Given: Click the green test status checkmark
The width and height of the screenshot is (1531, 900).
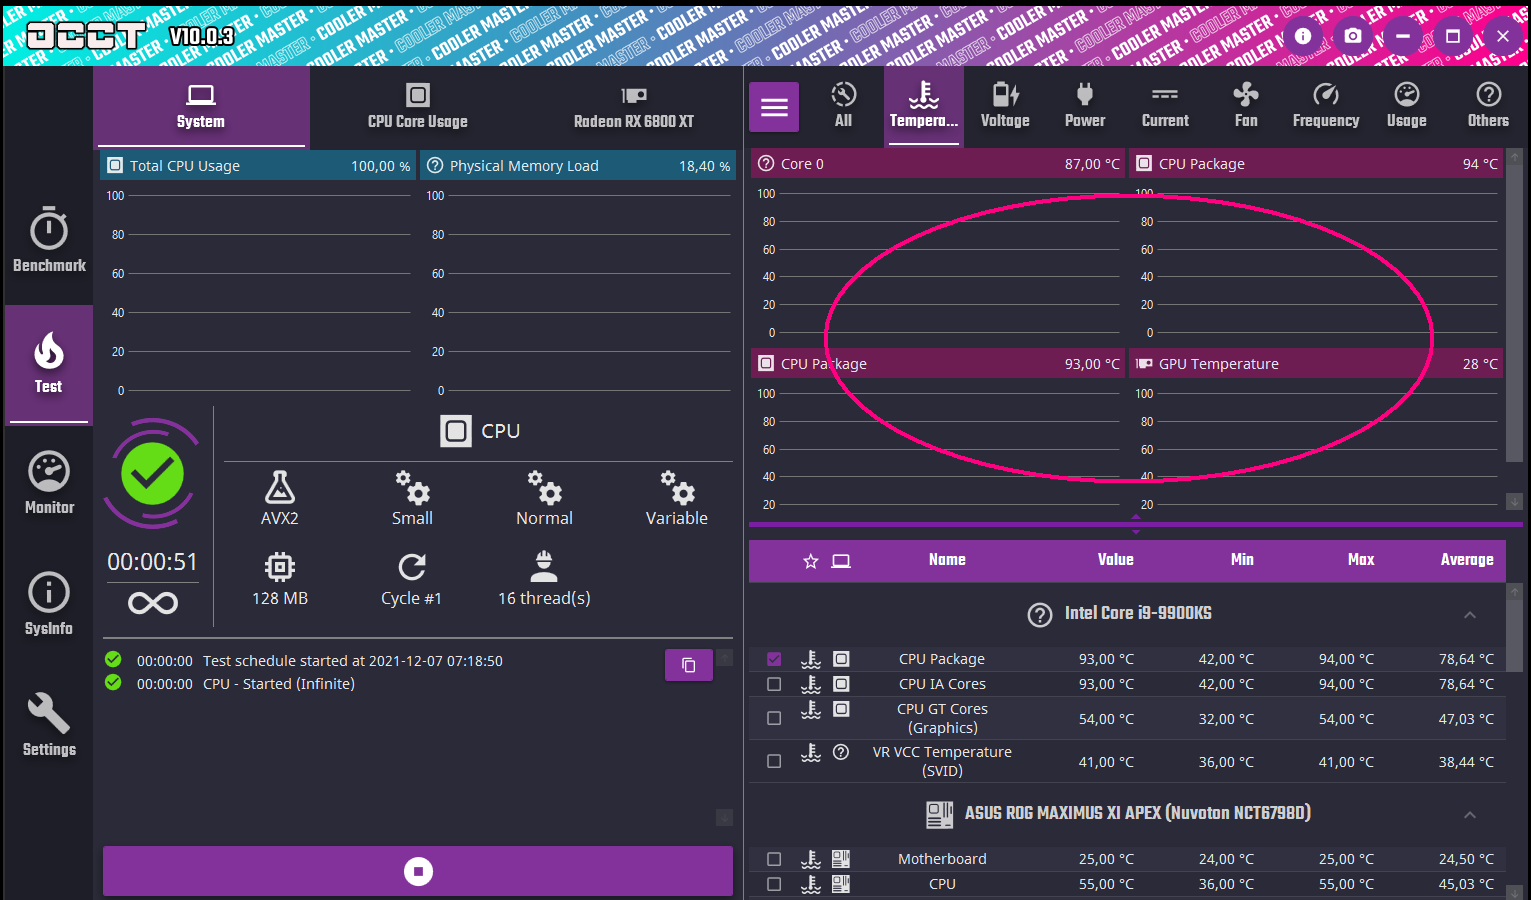Looking at the screenshot, I should (x=152, y=474).
